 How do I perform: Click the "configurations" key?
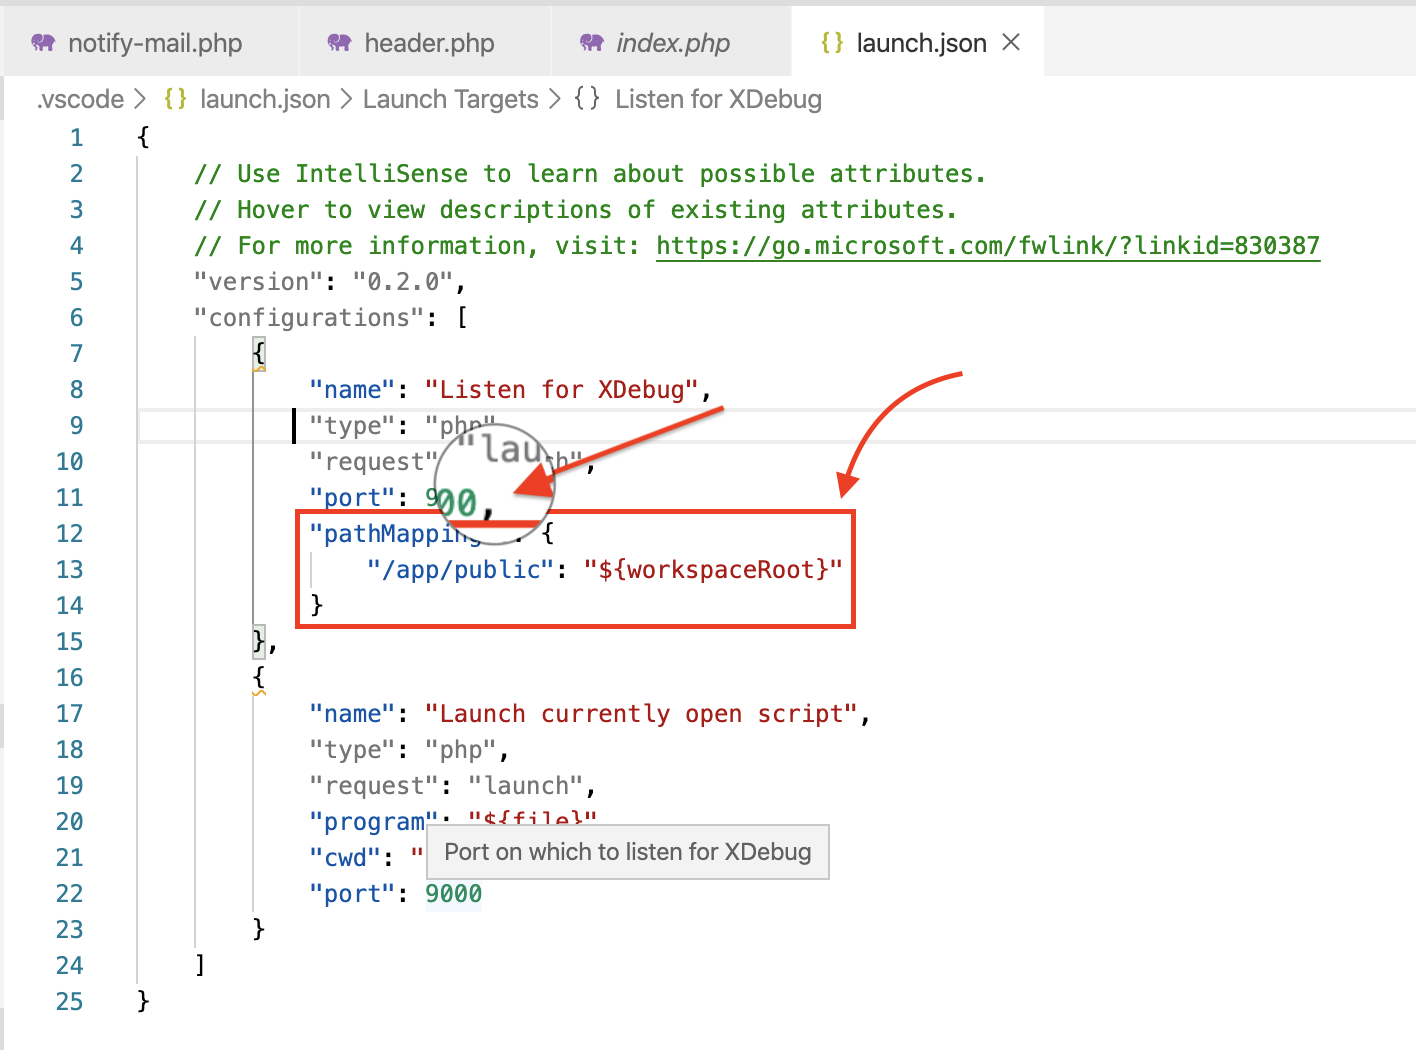pyautogui.click(x=309, y=318)
